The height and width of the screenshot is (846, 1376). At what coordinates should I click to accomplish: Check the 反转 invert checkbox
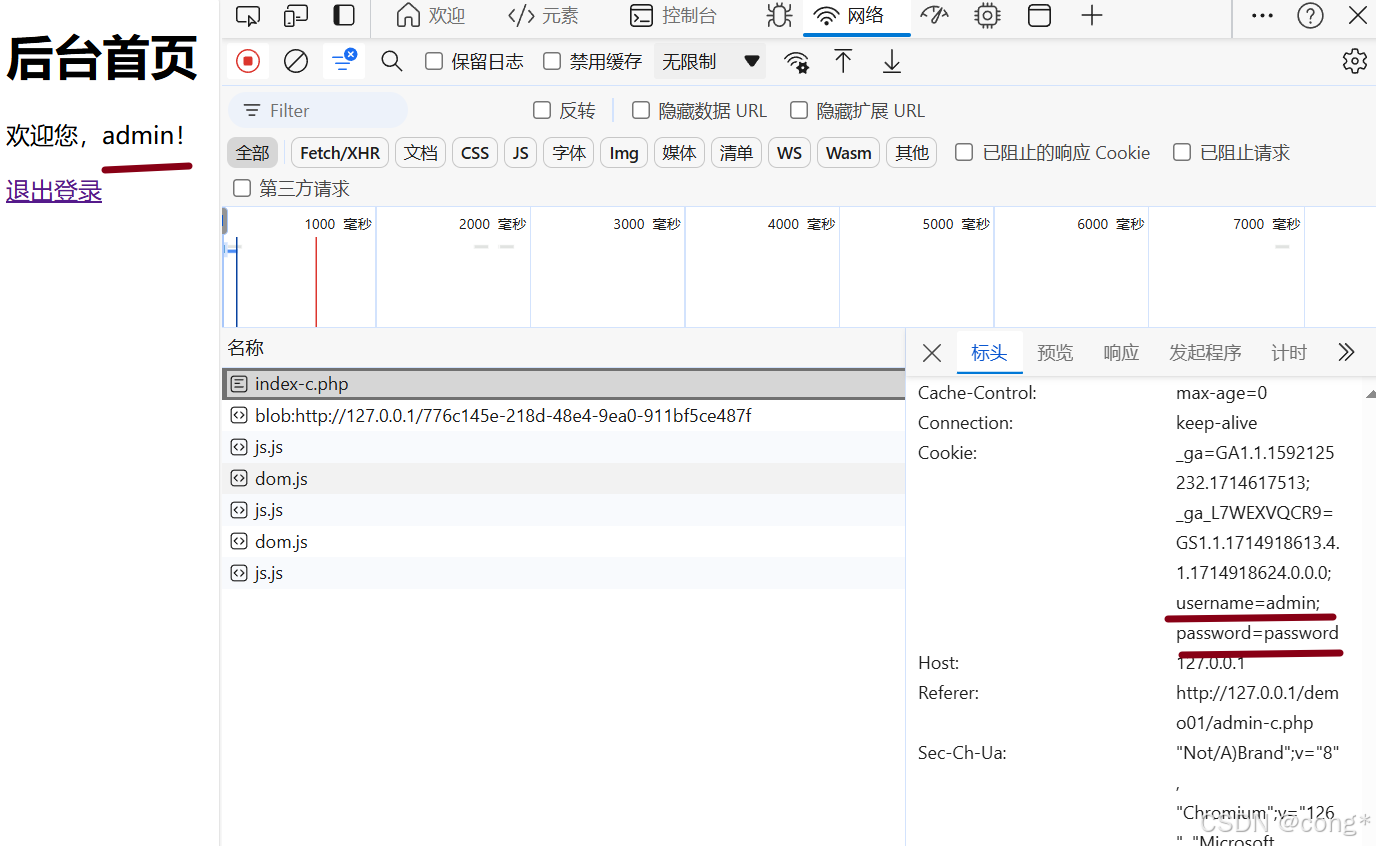542,110
